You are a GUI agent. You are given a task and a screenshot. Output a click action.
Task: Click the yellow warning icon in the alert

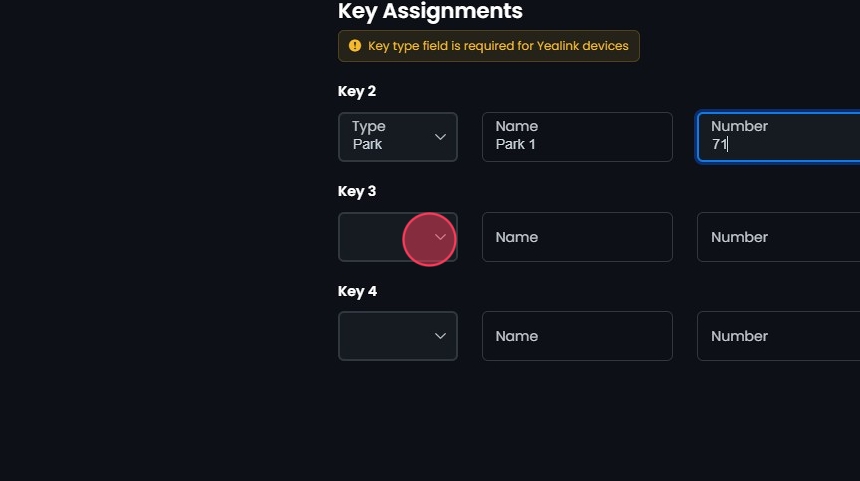pyautogui.click(x=355, y=46)
